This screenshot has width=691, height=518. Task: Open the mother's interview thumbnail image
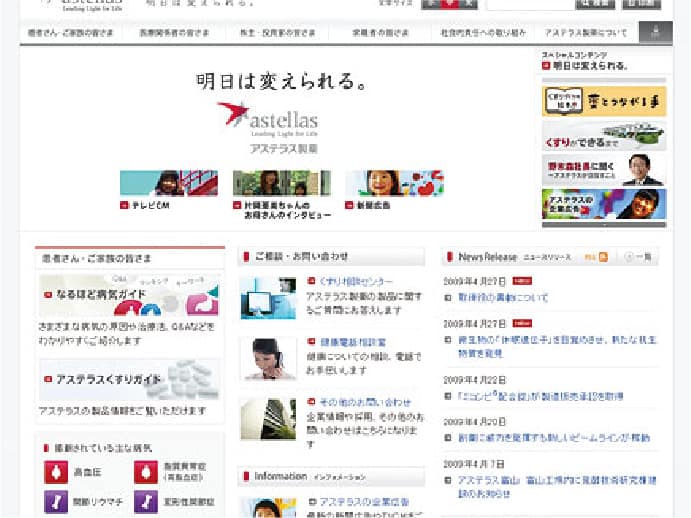[x=282, y=183]
